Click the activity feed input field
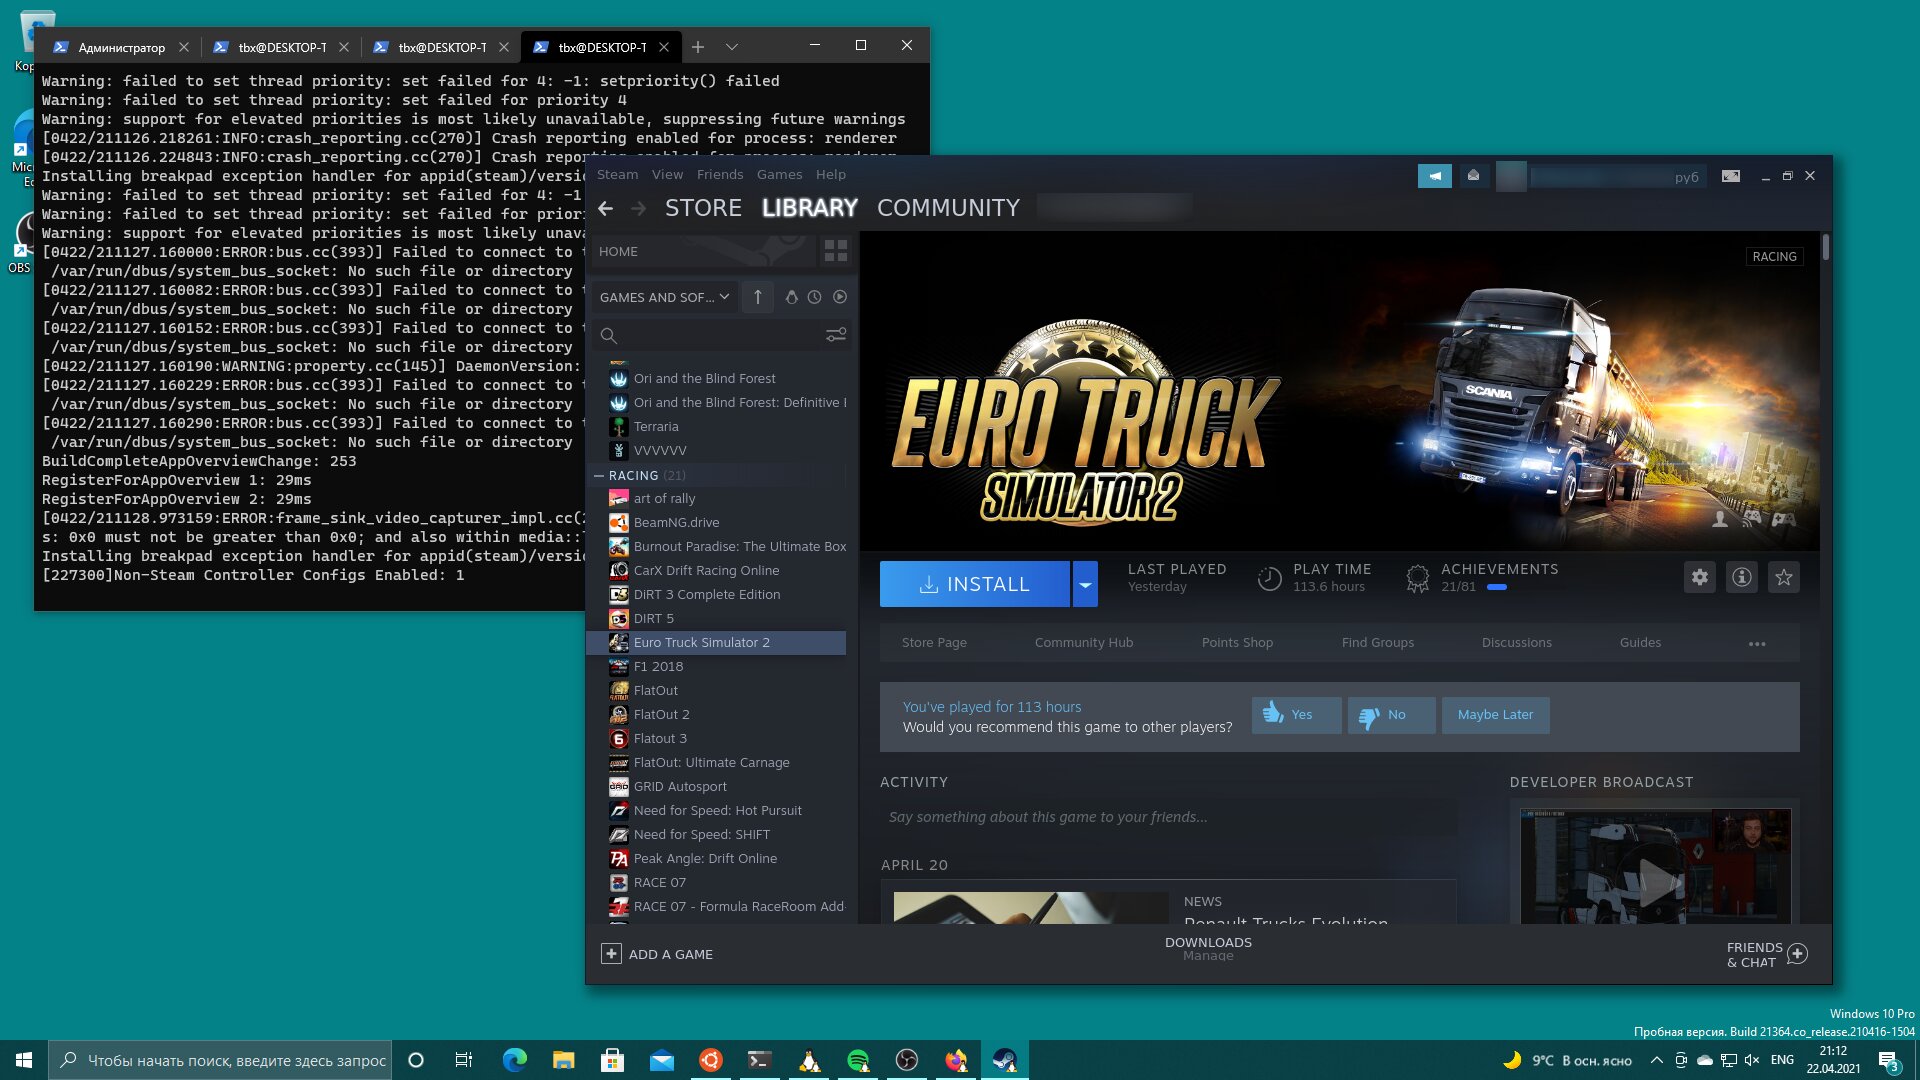 (1176, 816)
